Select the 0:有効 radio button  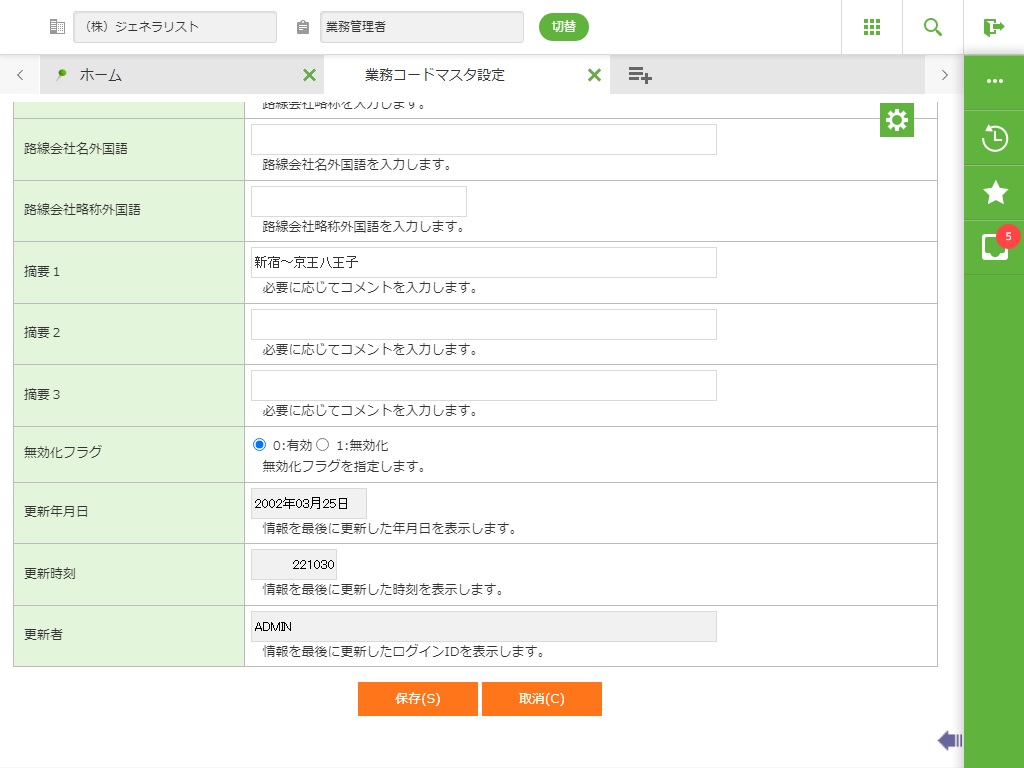(x=260, y=445)
